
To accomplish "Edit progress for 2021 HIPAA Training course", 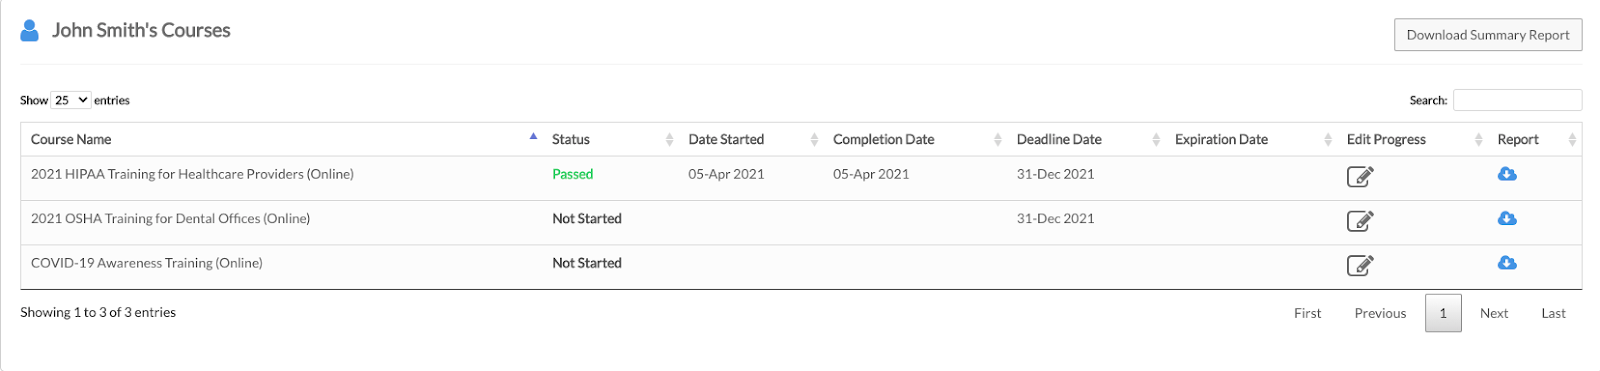I will [x=1360, y=177].
